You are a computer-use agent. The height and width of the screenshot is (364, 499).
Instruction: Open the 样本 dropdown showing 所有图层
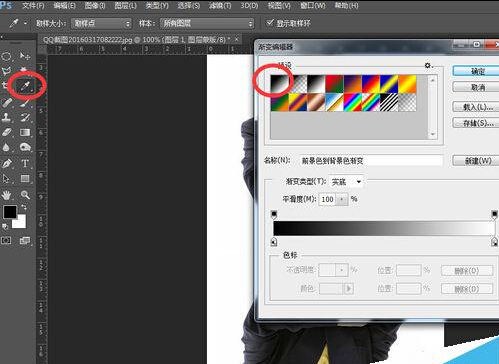coord(207,23)
